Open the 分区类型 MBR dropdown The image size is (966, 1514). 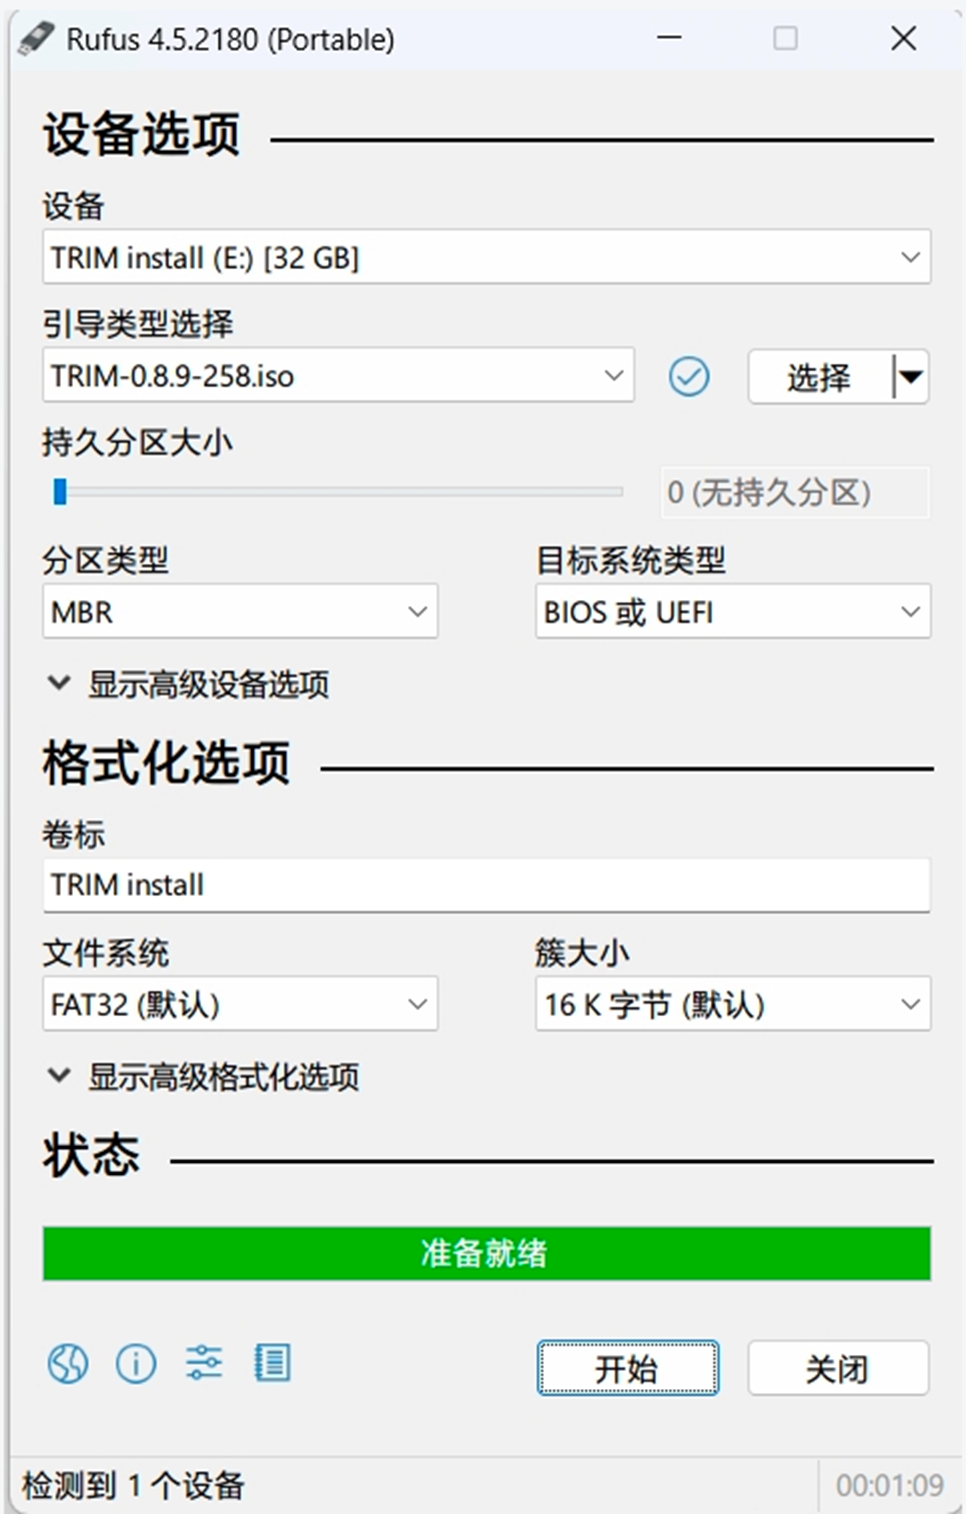coord(240,612)
